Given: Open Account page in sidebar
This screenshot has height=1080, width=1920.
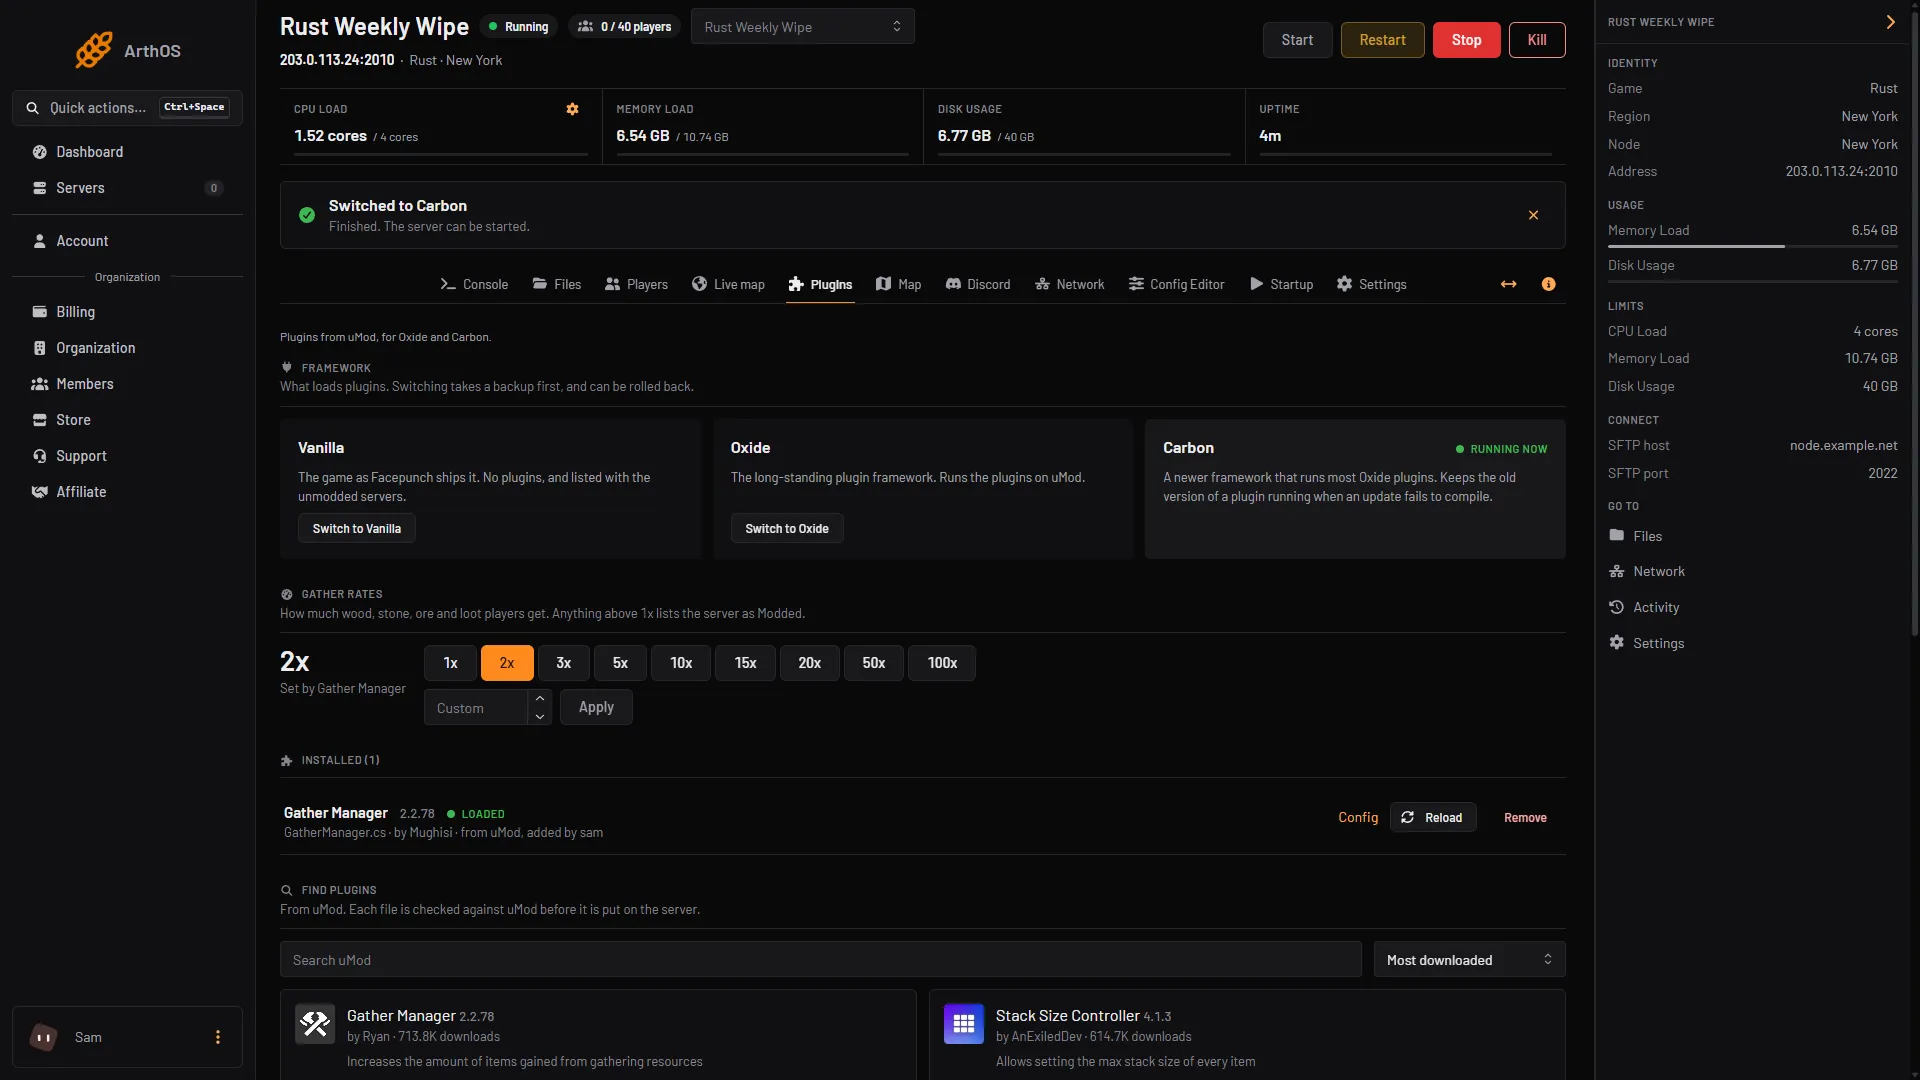Looking at the screenshot, I should 127,241.
